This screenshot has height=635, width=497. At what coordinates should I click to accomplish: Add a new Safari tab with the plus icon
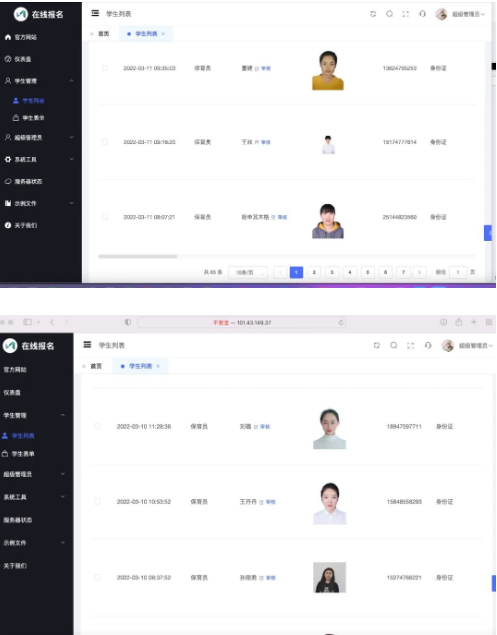coord(474,322)
